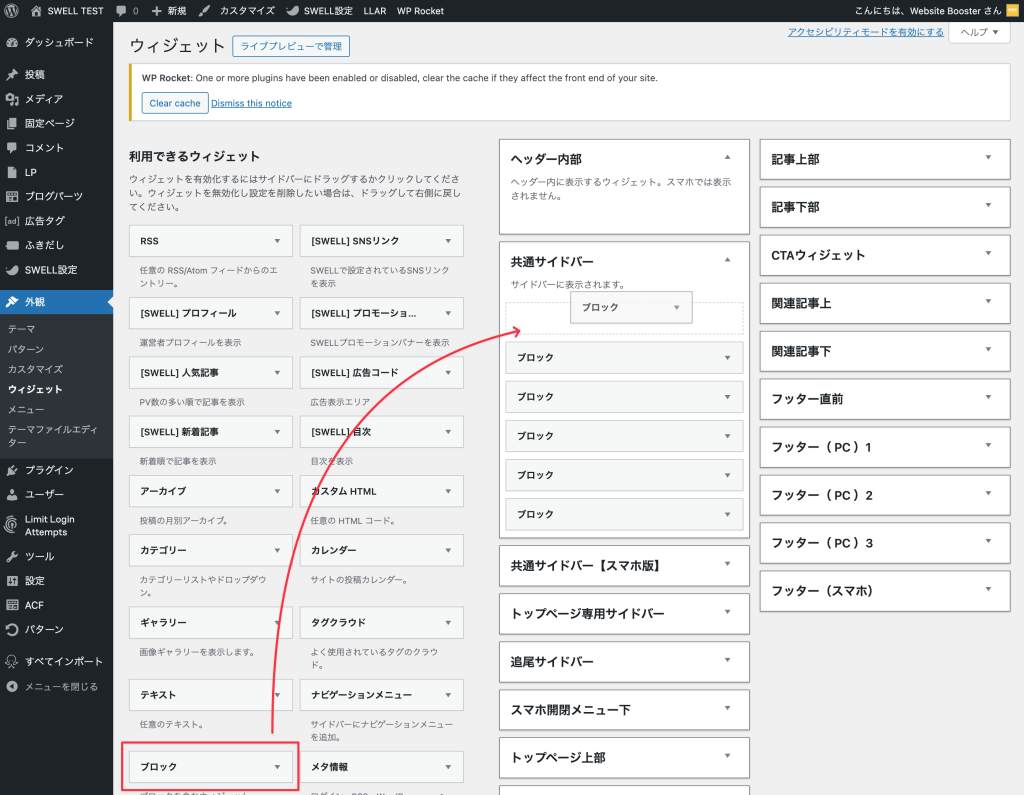Open the WordPress logo menu in admin bar
This screenshot has height=795, width=1024.
click(10, 11)
